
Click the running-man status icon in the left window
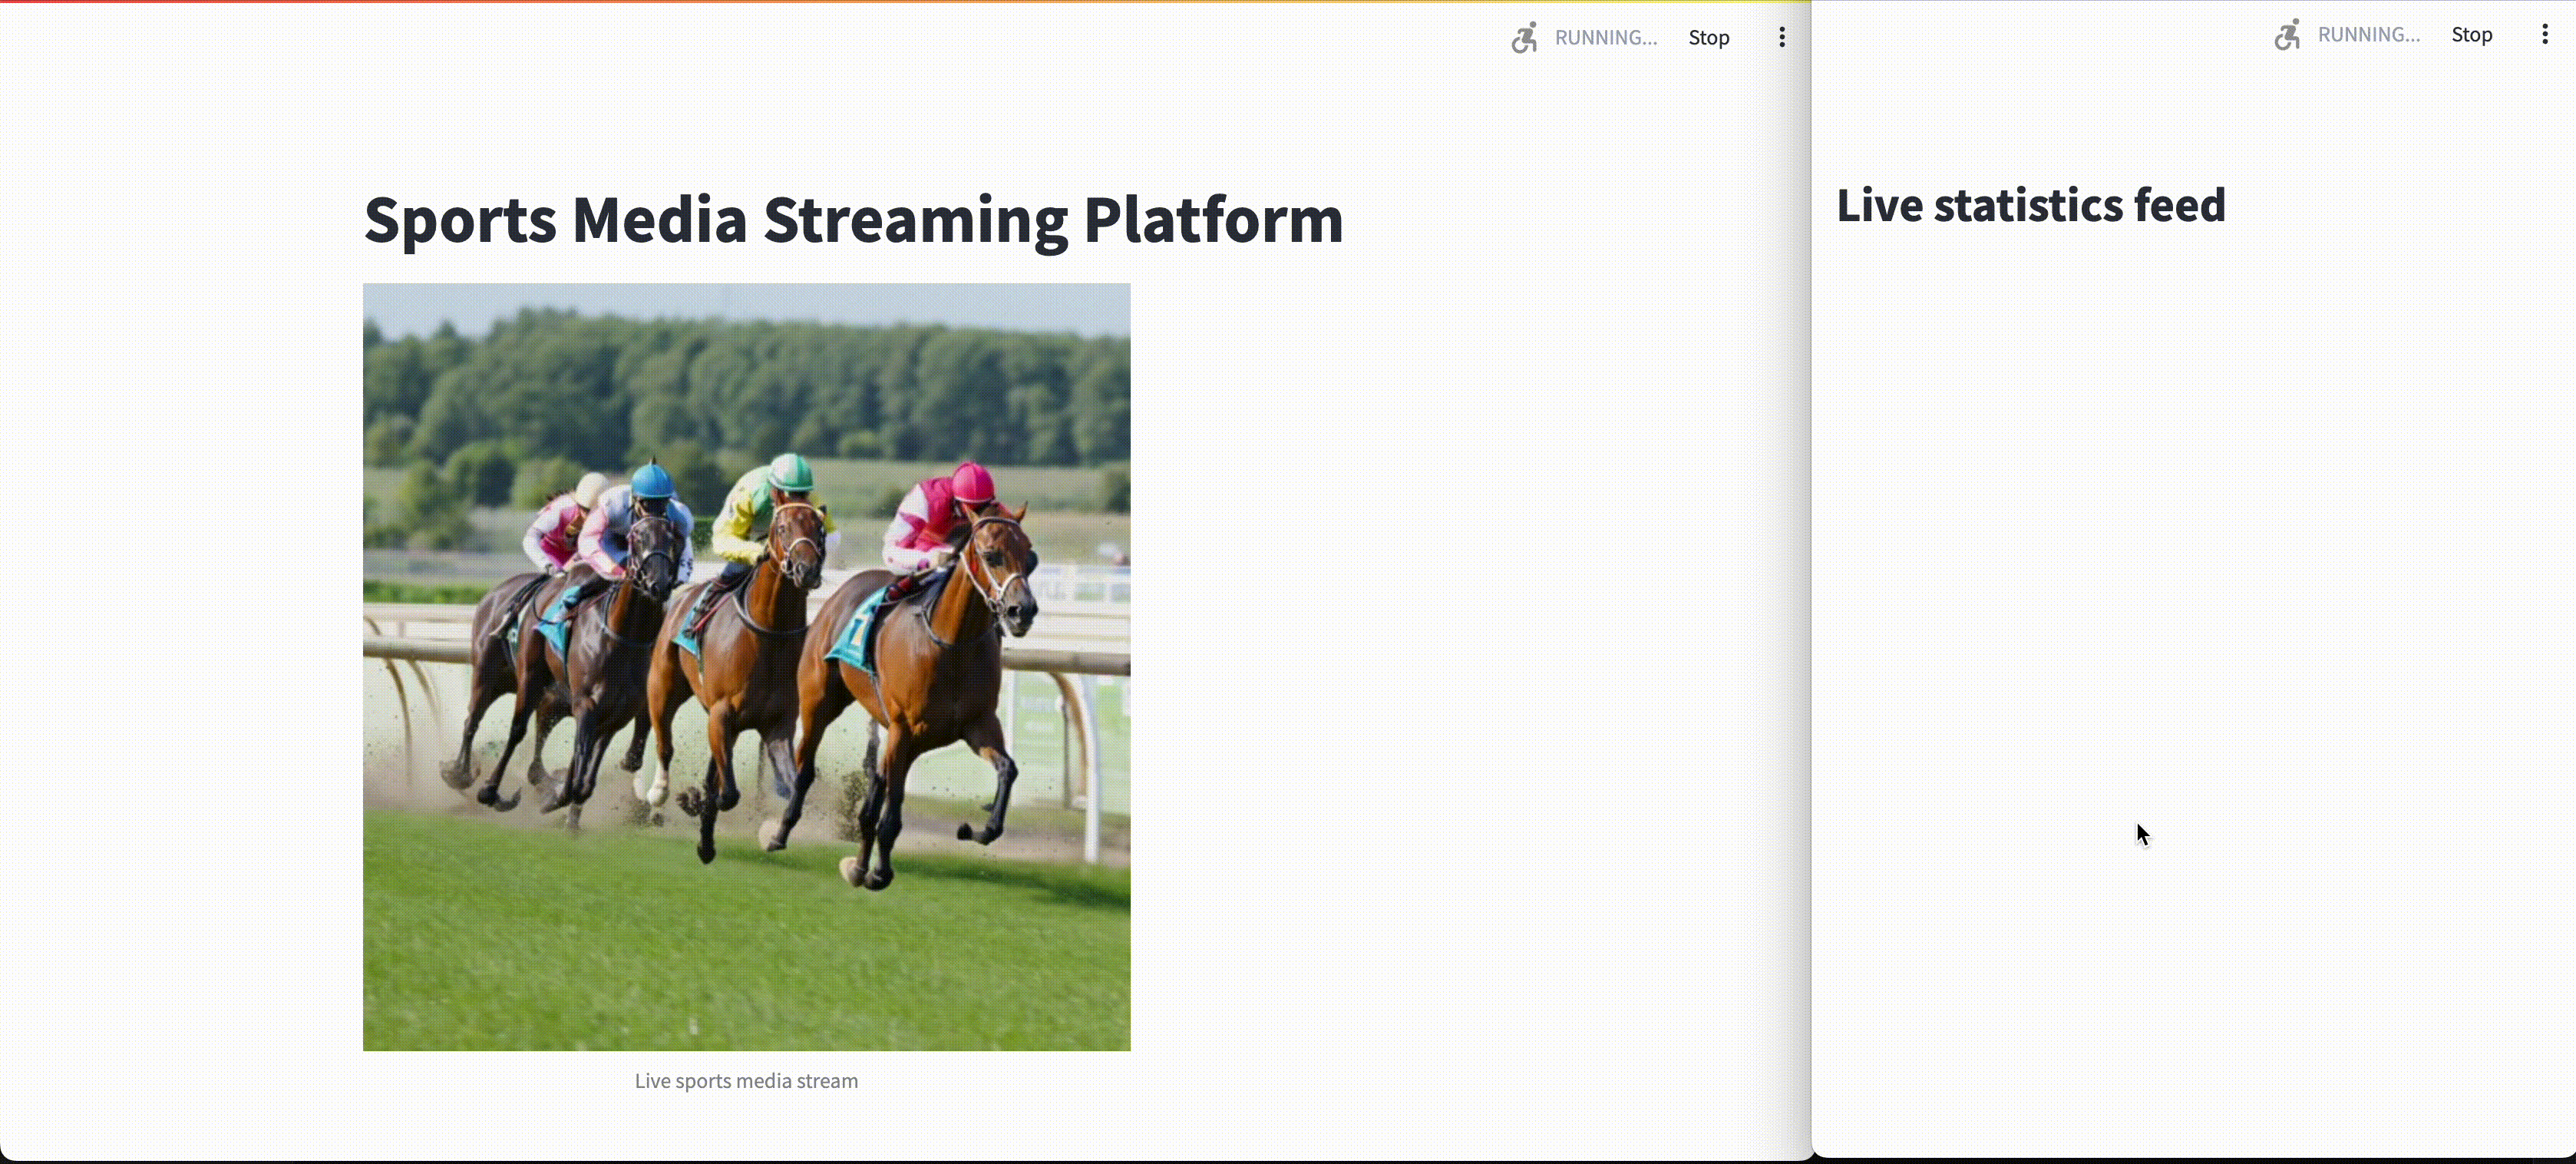pyautogui.click(x=1524, y=38)
